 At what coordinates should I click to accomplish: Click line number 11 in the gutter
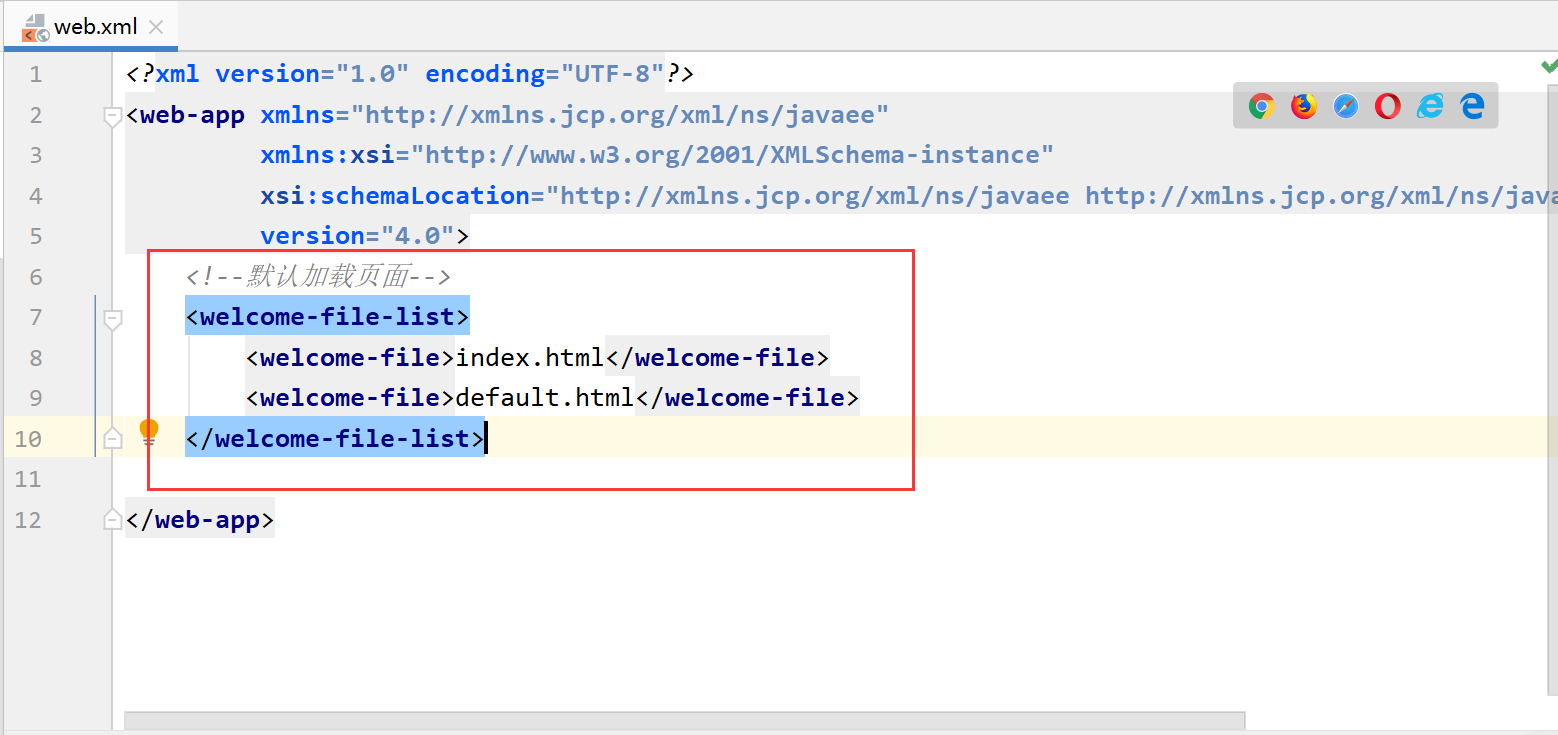pyautogui.click(x=28, y=479)
